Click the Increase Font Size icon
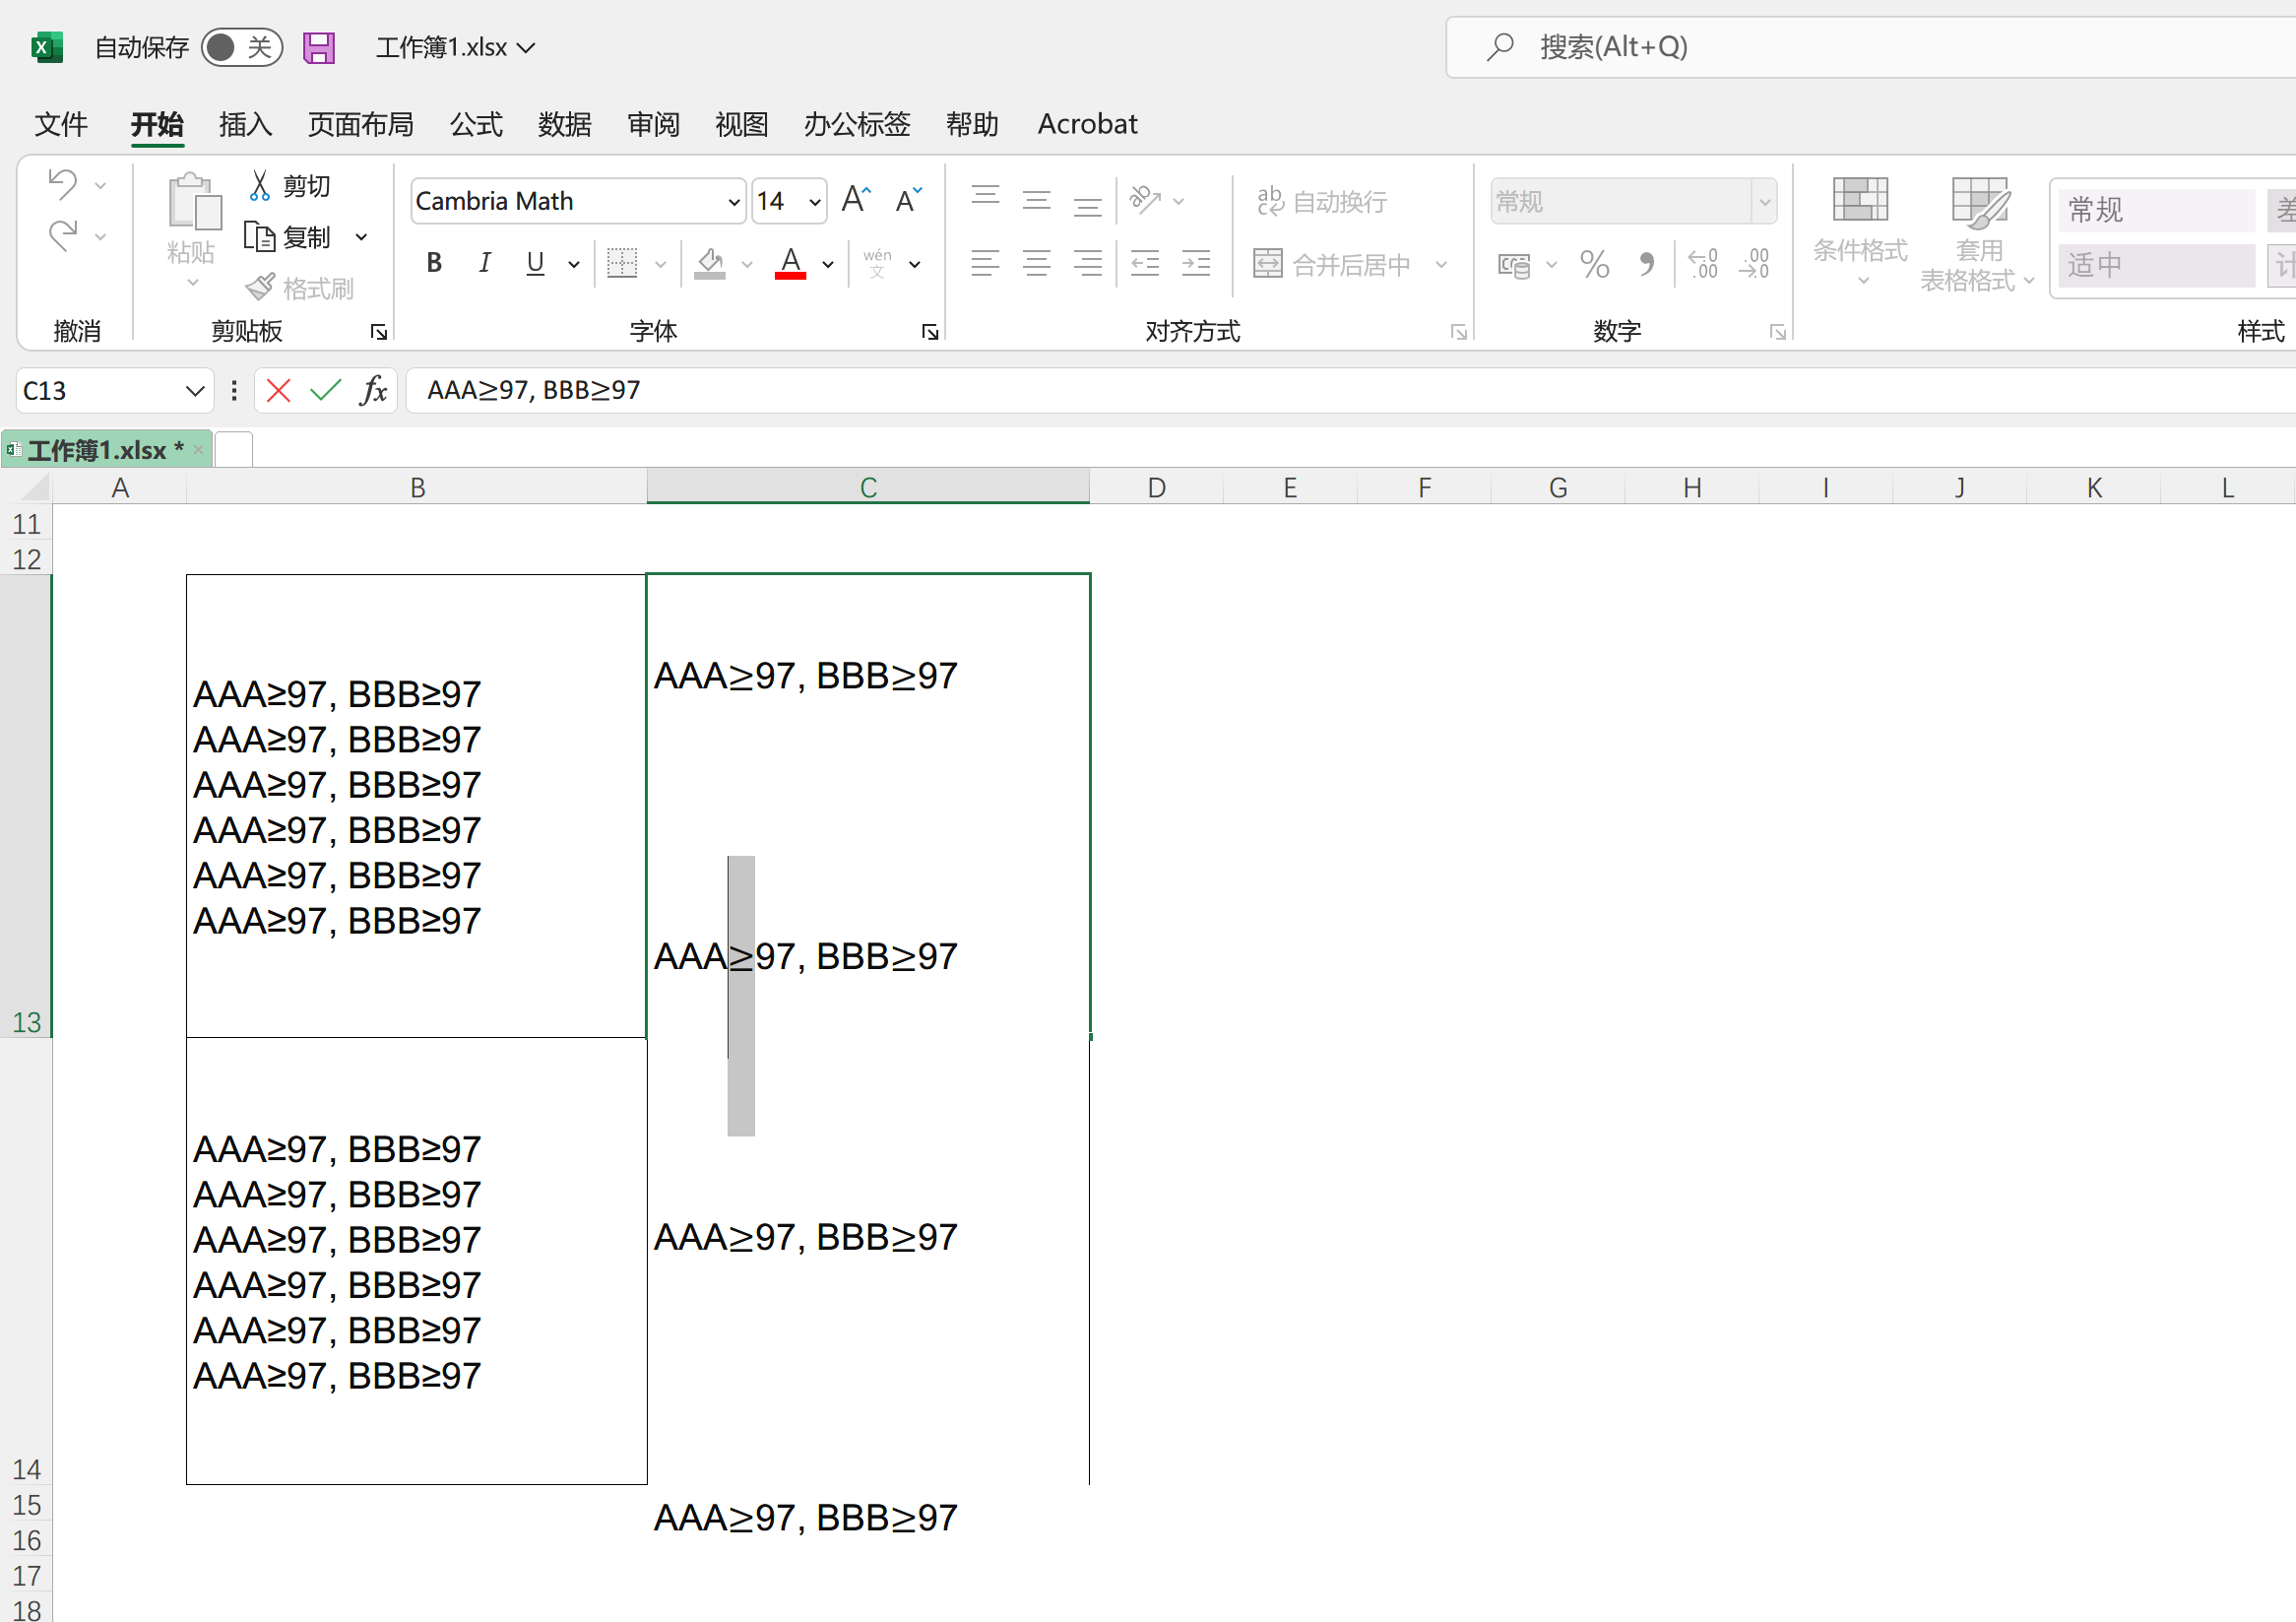This screenshot has height=1622, width=2296. (856, 200)
